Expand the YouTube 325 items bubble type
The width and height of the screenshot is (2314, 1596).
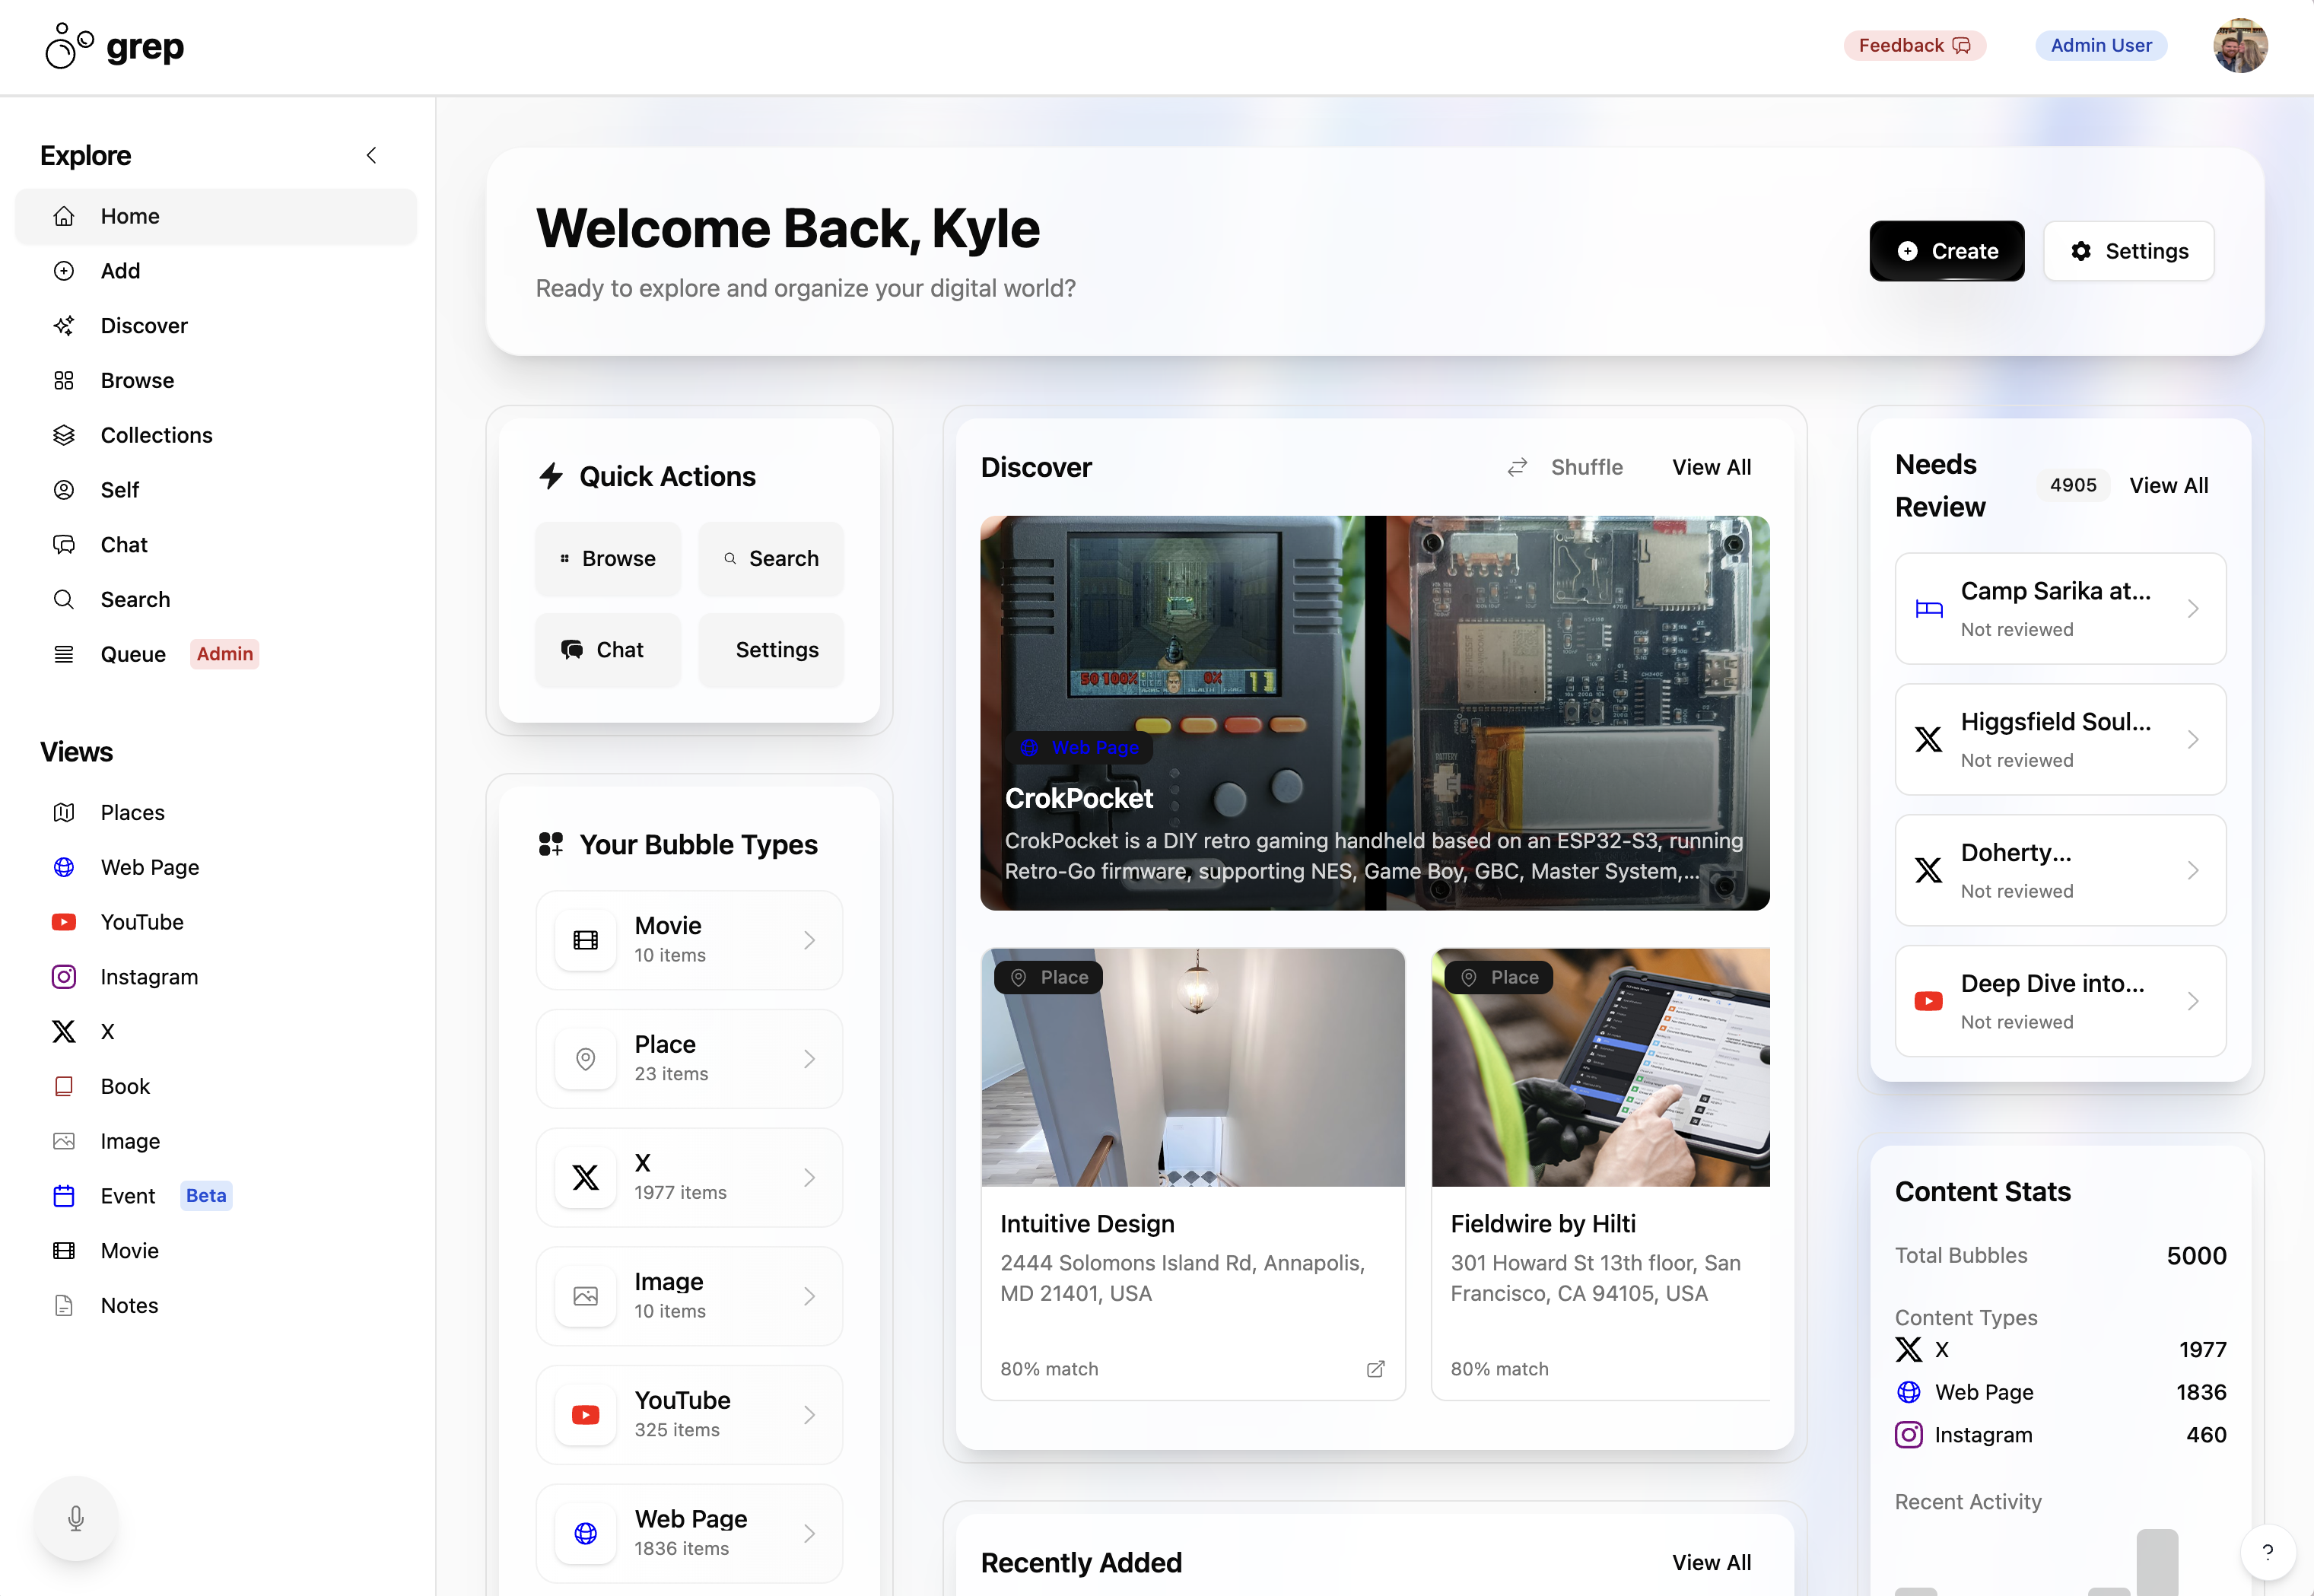(x=690, y=1415)
